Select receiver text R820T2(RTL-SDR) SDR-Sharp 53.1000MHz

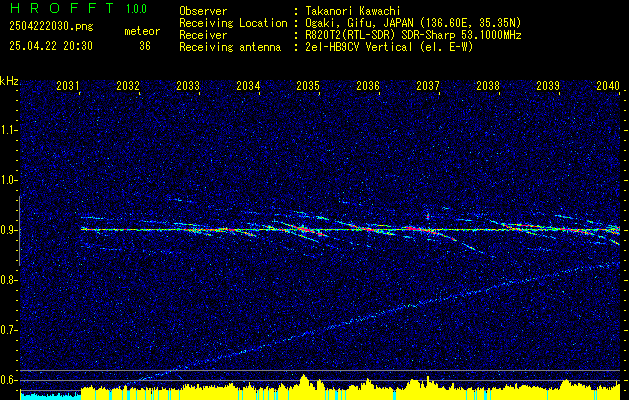pyautogui.click(x=413, y=35)
